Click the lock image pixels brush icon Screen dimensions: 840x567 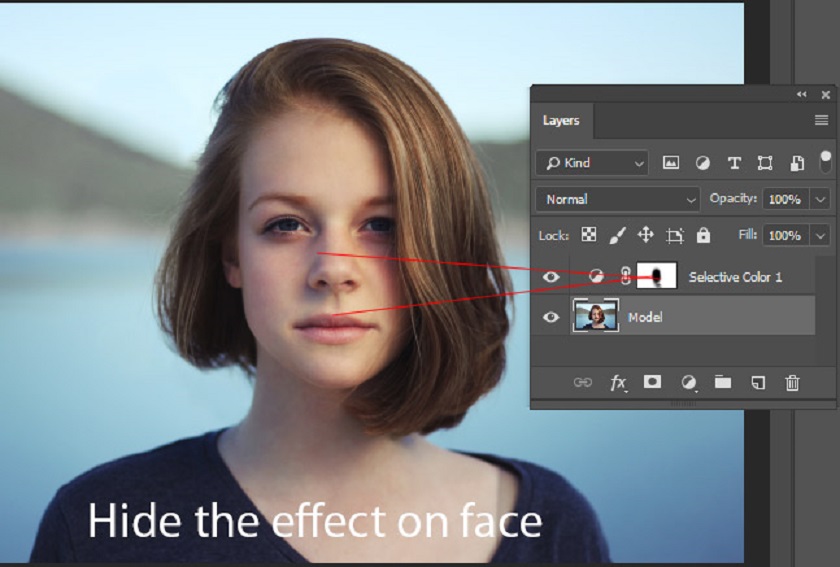tap(617, 235)
